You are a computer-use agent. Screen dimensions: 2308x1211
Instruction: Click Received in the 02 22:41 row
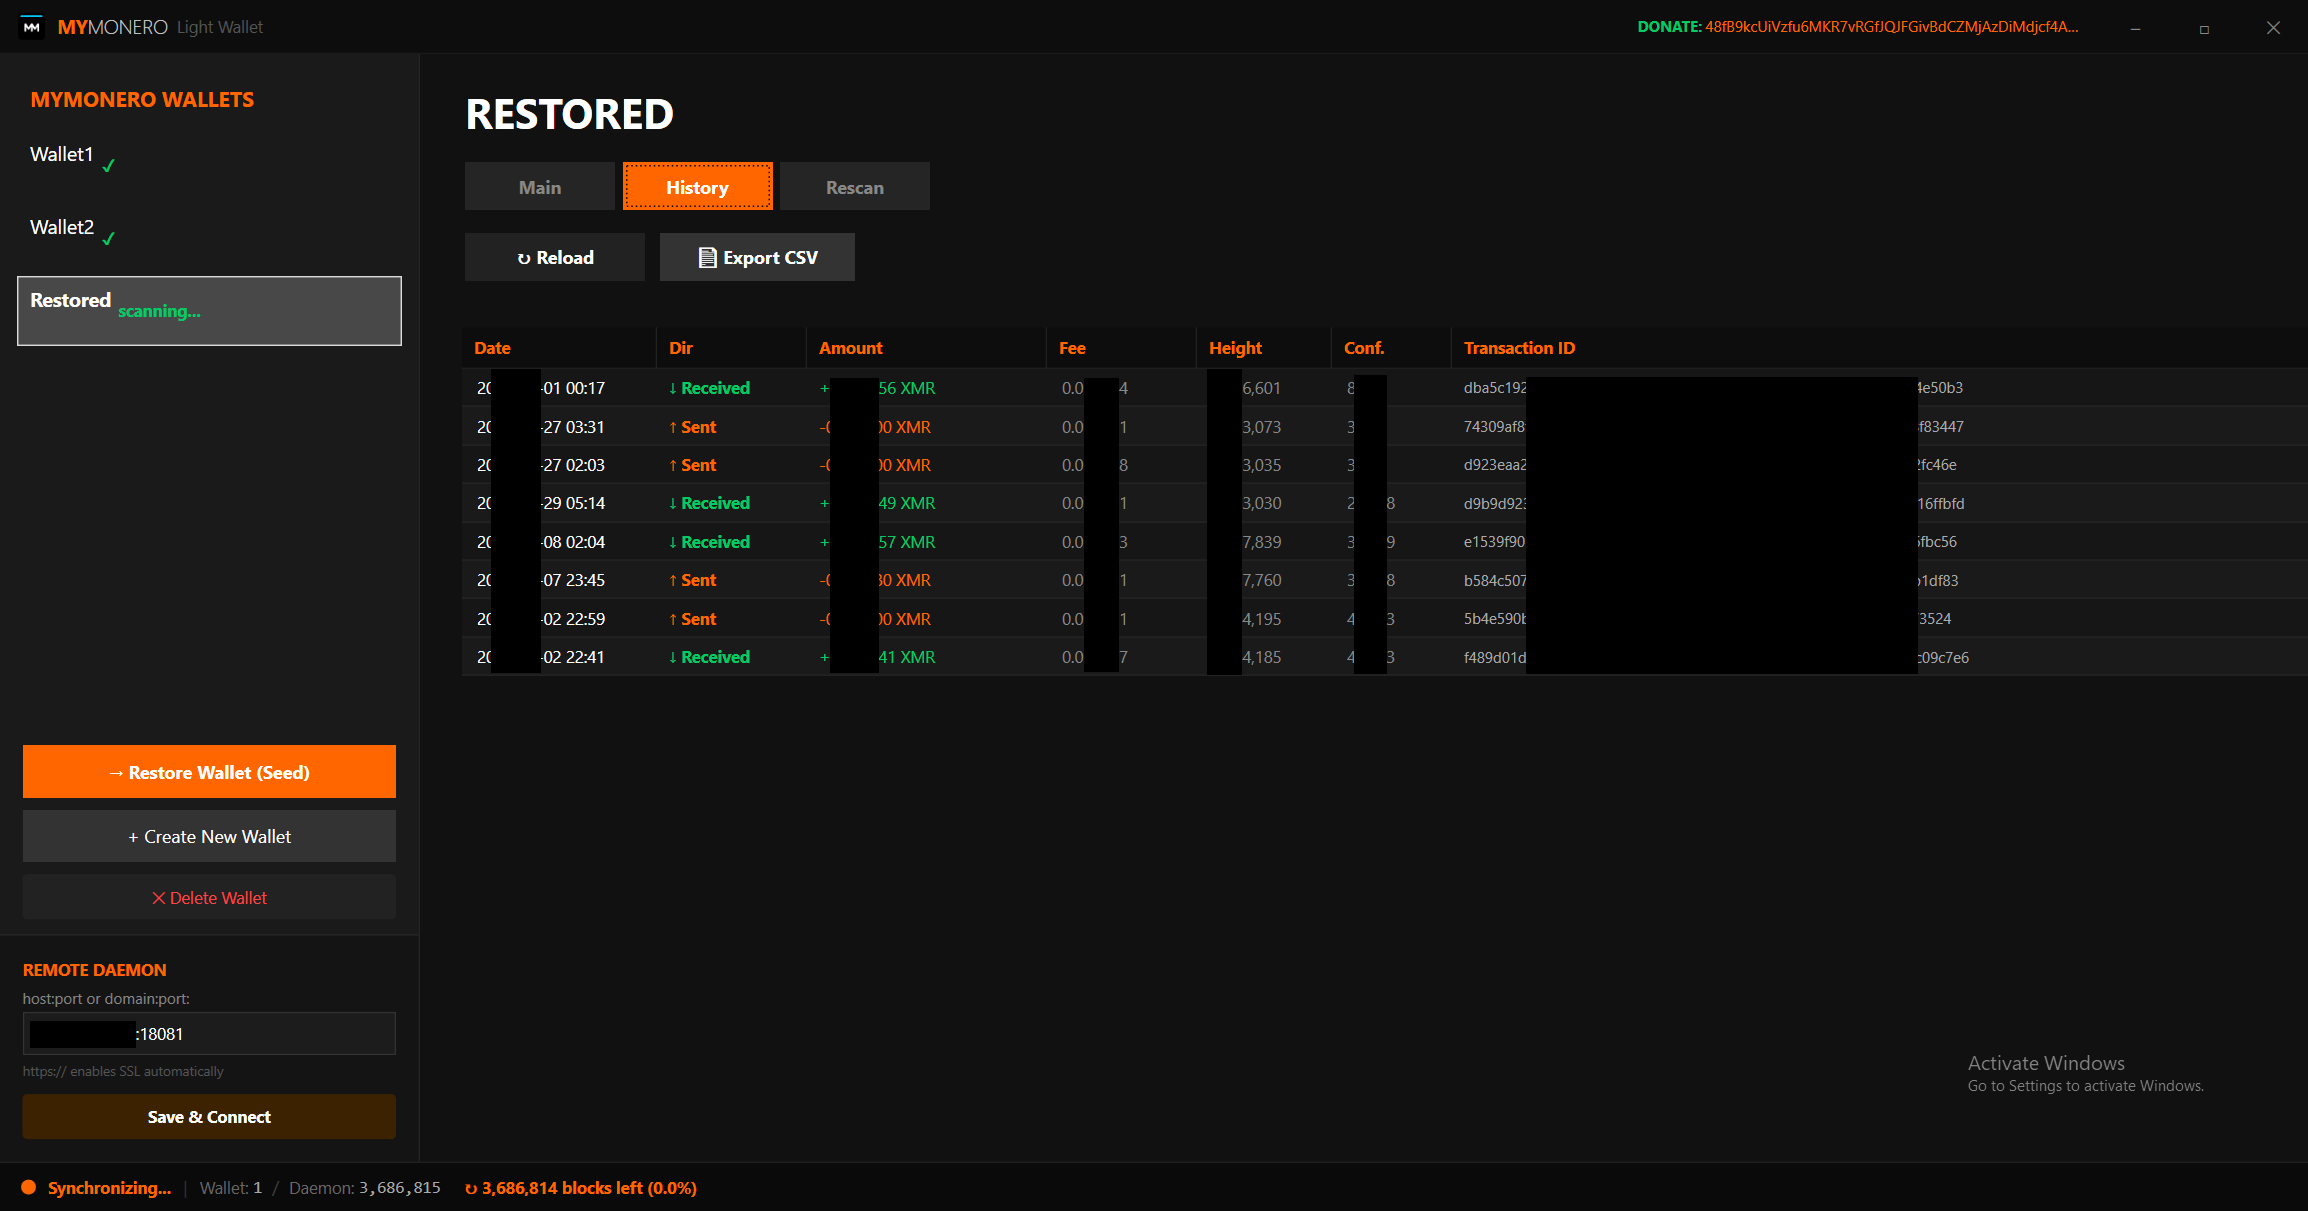pos(709,657)
